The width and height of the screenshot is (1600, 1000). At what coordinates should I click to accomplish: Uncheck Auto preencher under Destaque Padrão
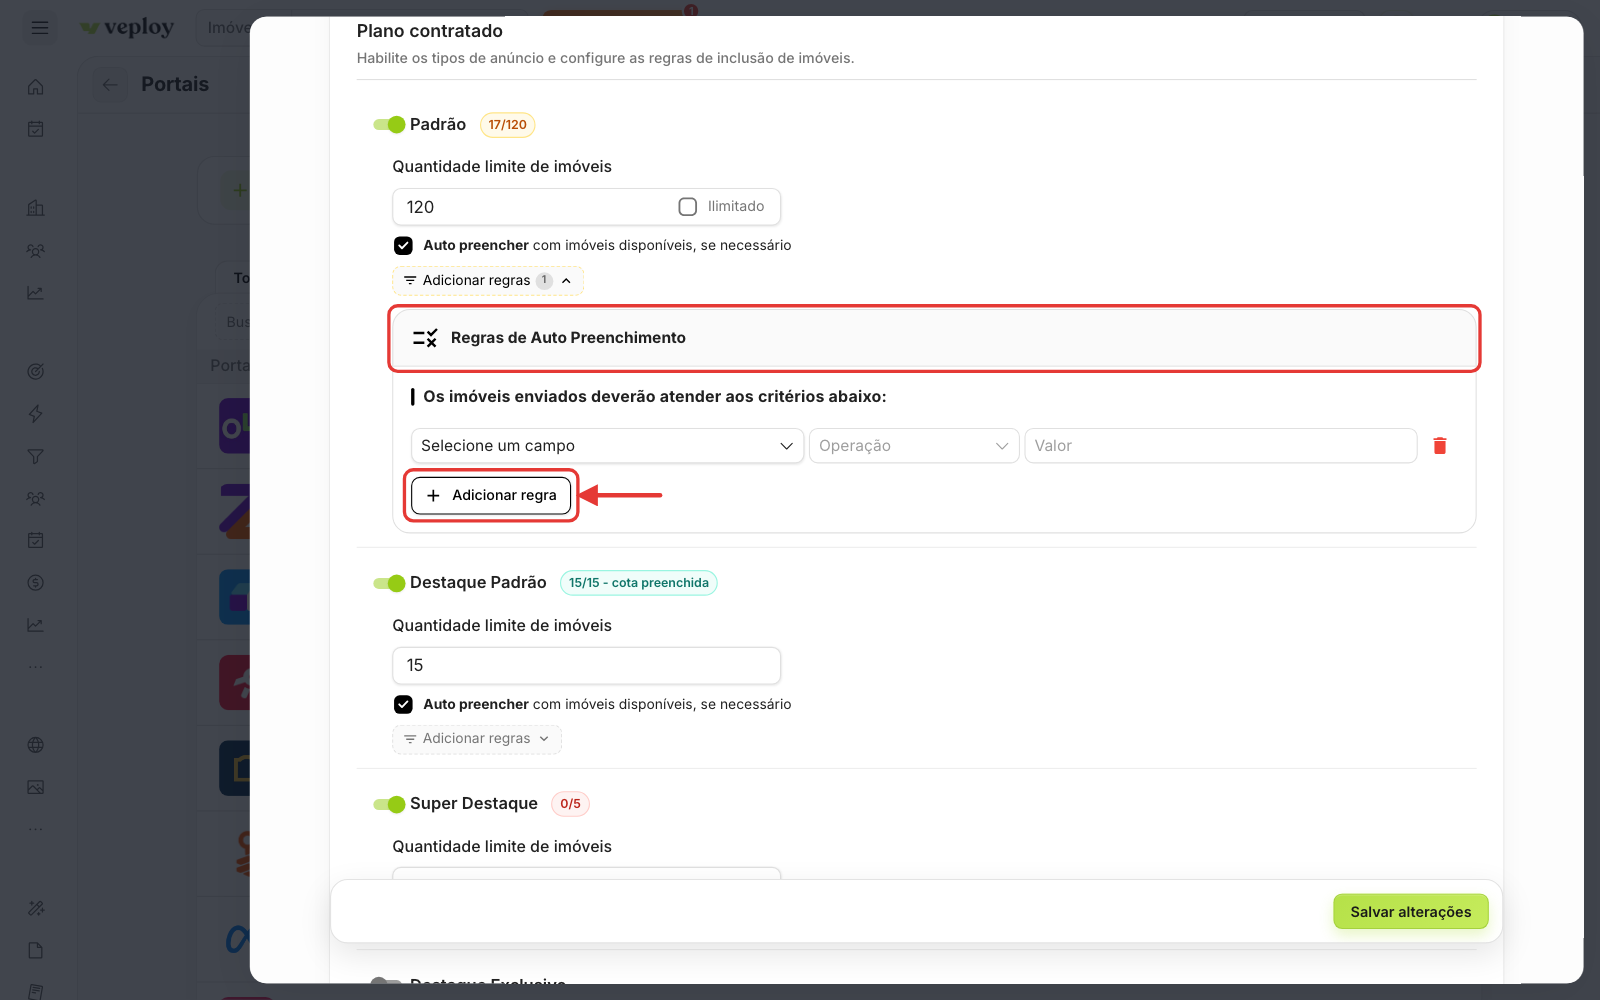point(403,704)
